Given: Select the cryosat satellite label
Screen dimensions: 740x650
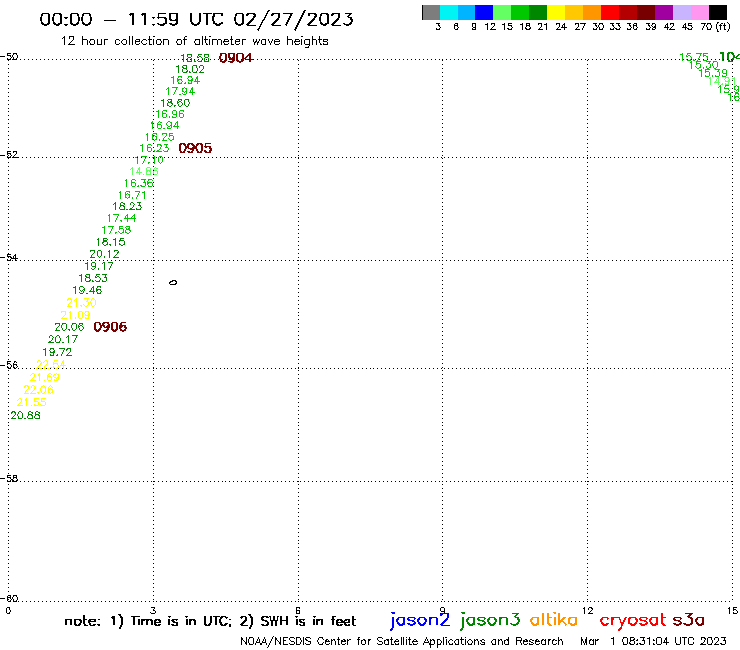Looking at the screenshot, I should (x=632, y=621).
